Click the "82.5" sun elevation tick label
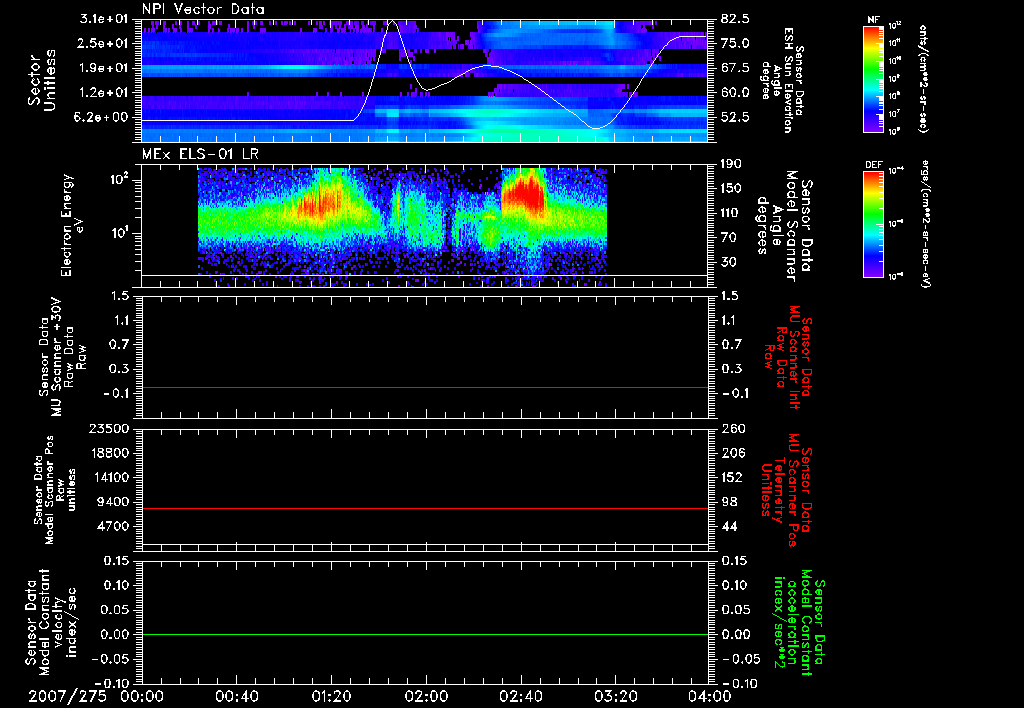 [x=735, y=19]
